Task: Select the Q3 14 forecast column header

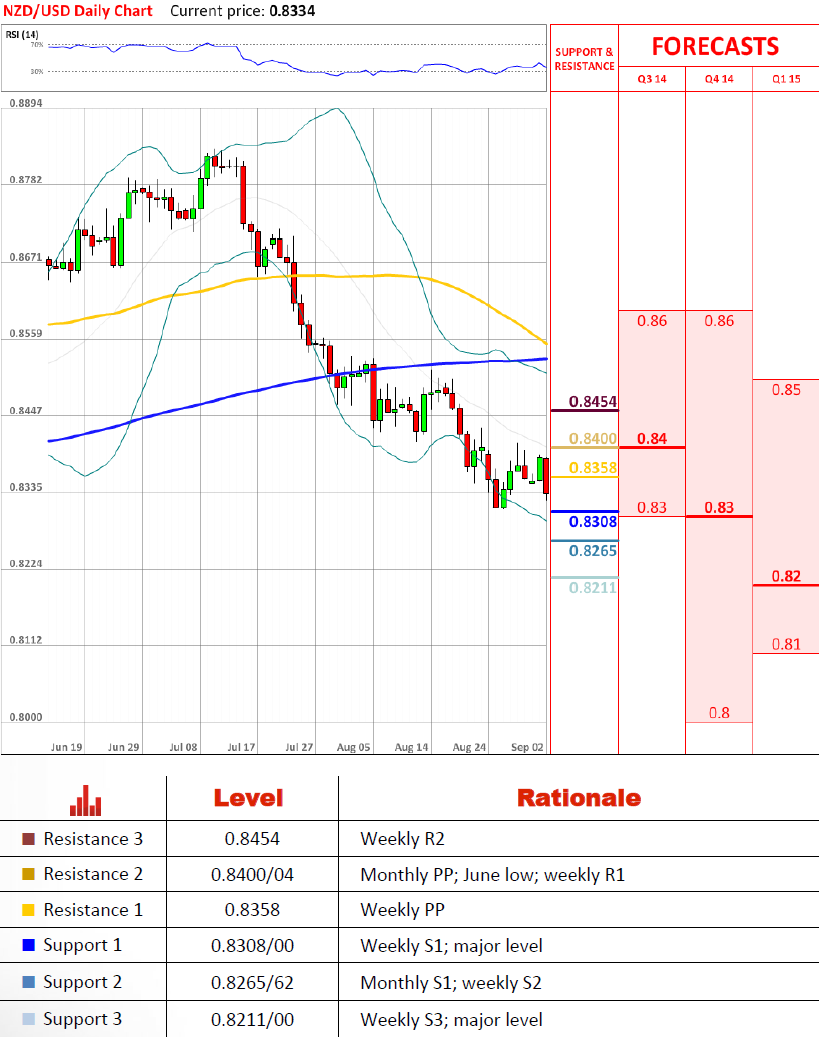Action: click(x=652, y=79)
